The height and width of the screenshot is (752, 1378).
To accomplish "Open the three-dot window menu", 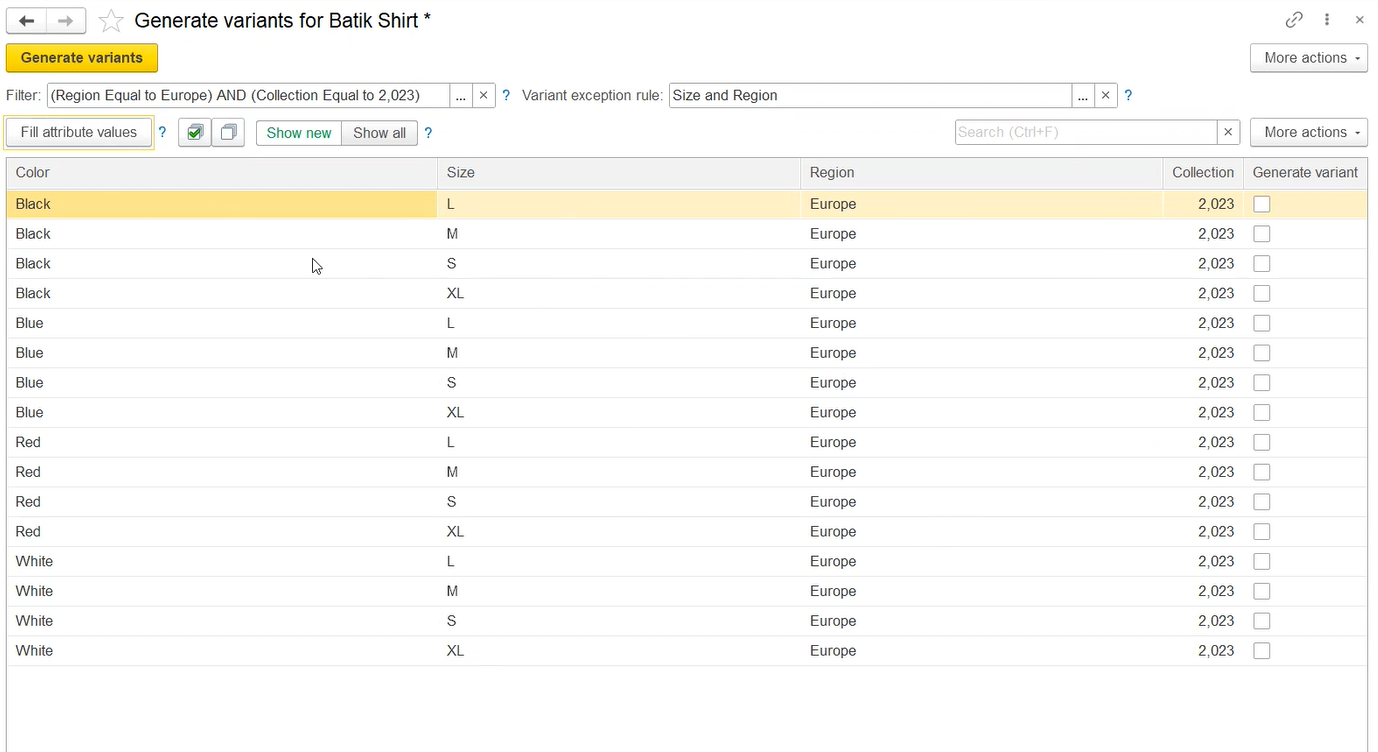I will coord(1327,20).
